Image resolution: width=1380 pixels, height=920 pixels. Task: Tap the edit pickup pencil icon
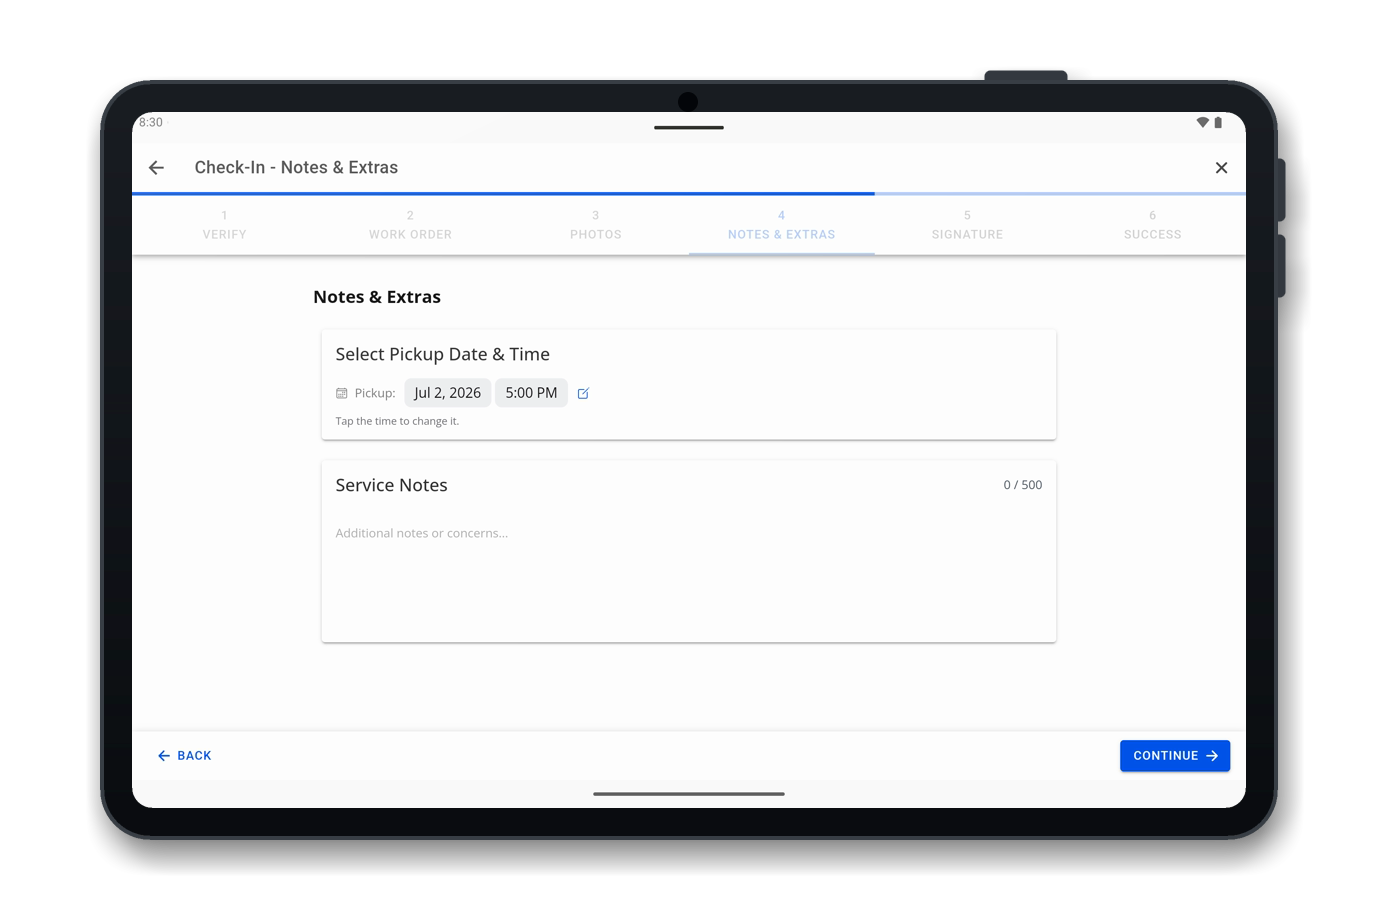coord(583,393)
